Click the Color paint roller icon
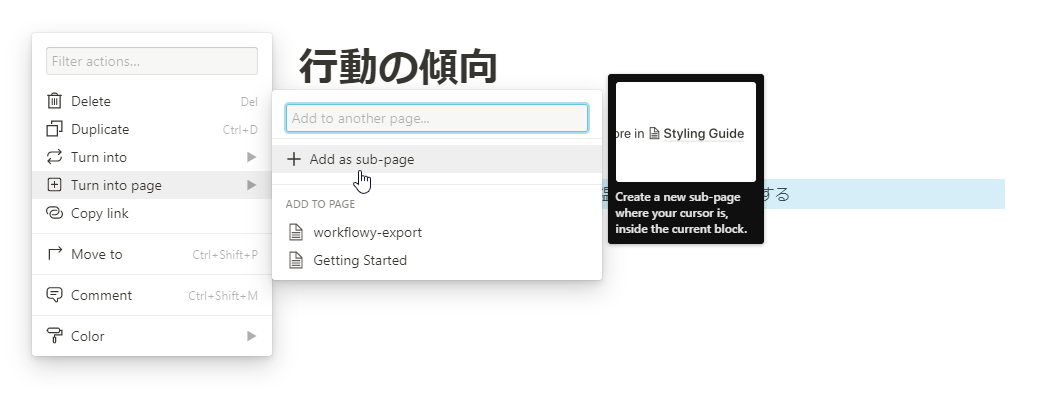Screen dimensions: 1053x395 point(54,336)
